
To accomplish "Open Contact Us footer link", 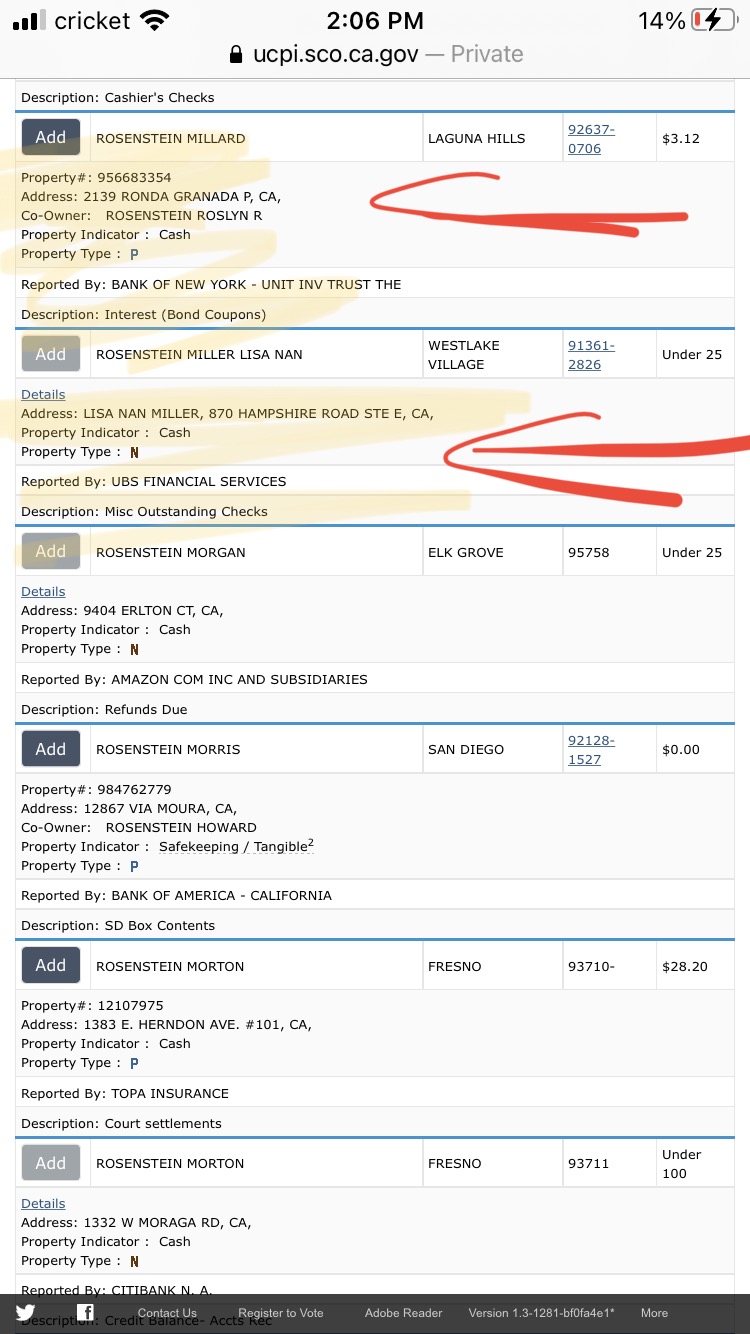I will tap(167, 1313).
